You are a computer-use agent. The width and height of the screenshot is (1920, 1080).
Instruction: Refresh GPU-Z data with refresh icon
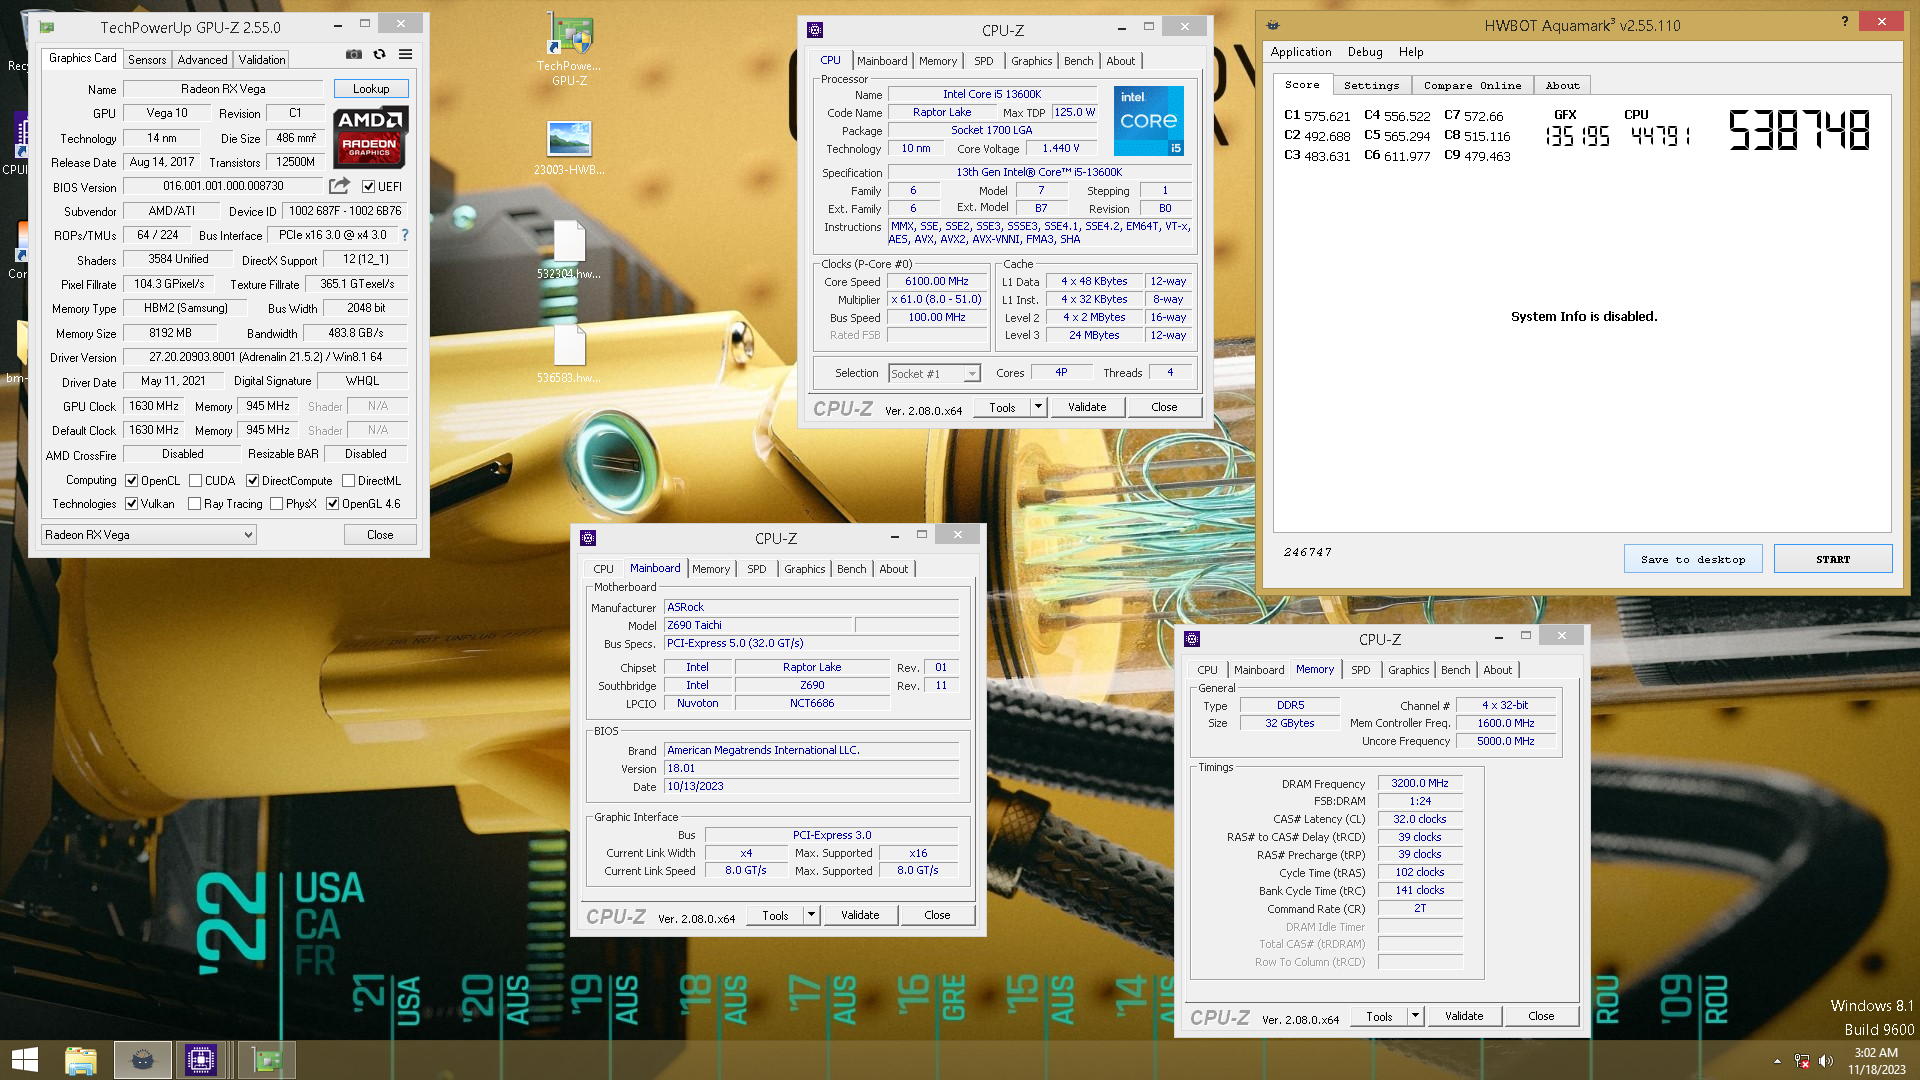point(379,54)
